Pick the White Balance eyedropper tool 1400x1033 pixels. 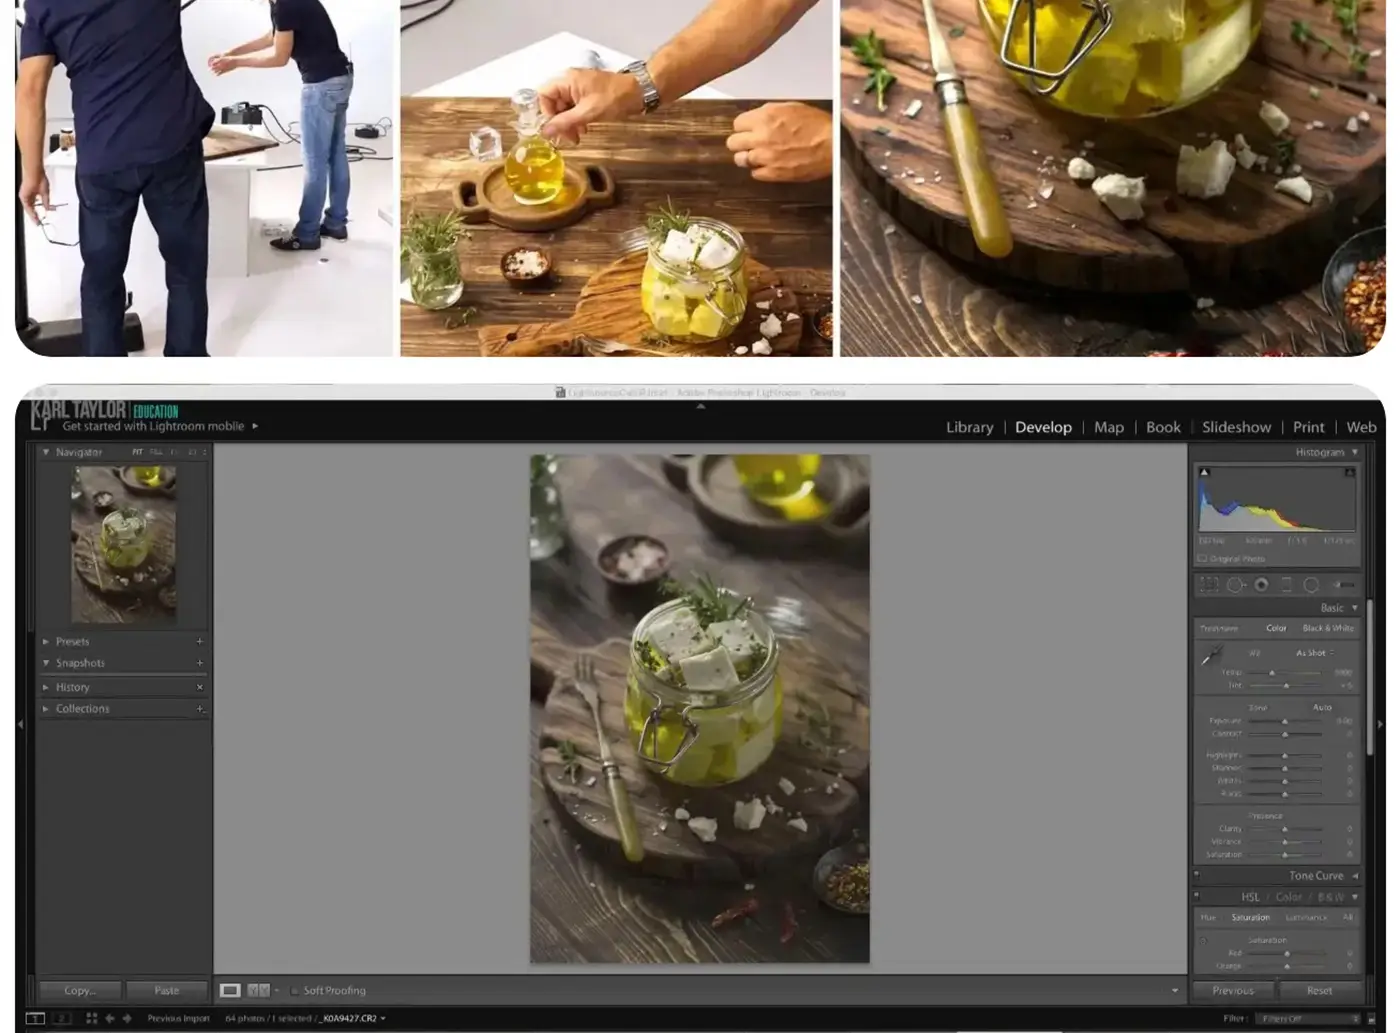pyautogui.click(x=1212, y=655)
